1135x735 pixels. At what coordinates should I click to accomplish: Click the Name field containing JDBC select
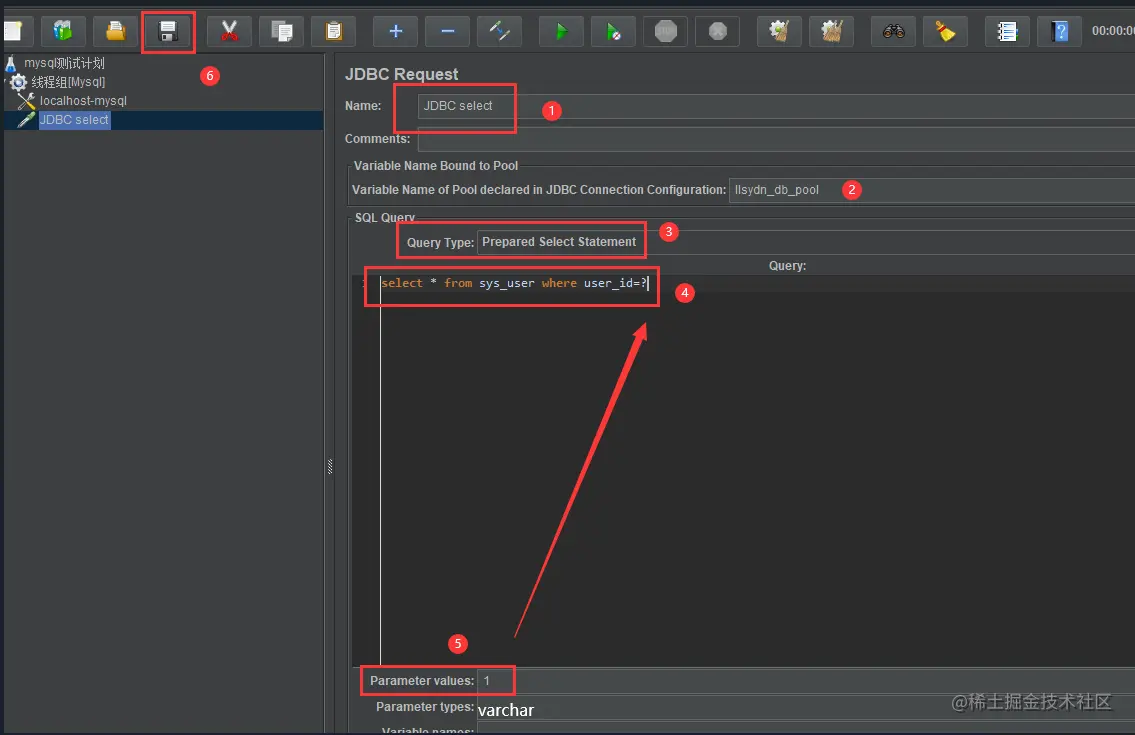point(776,106)
